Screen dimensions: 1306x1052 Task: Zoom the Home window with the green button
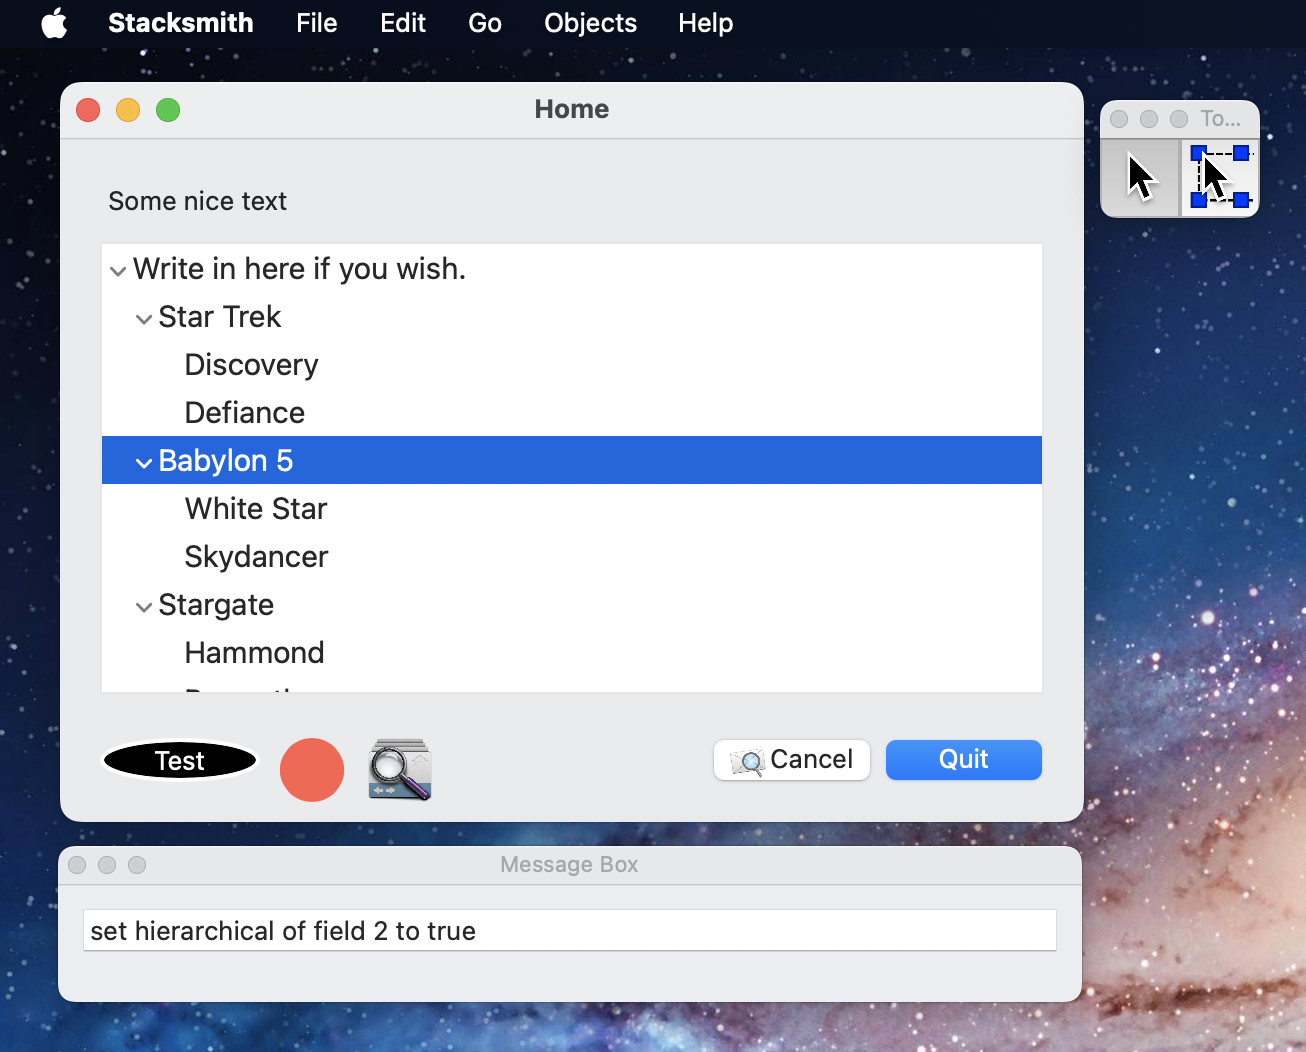[x=168, y=110]
